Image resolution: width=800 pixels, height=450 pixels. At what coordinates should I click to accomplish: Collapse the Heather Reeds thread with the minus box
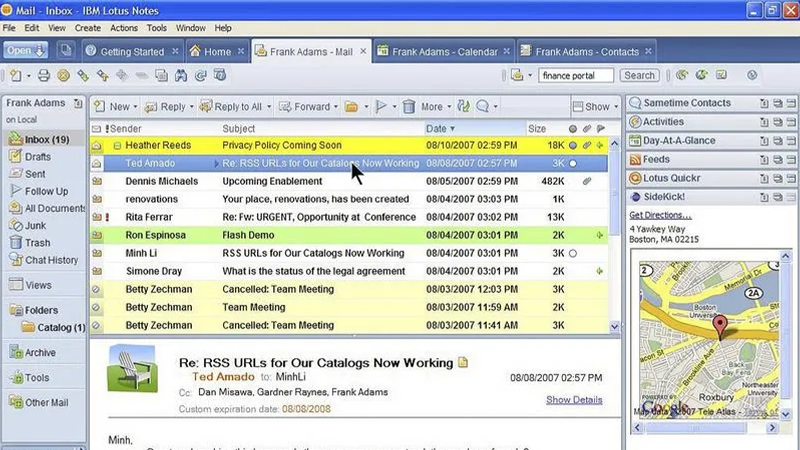(117, 146)
